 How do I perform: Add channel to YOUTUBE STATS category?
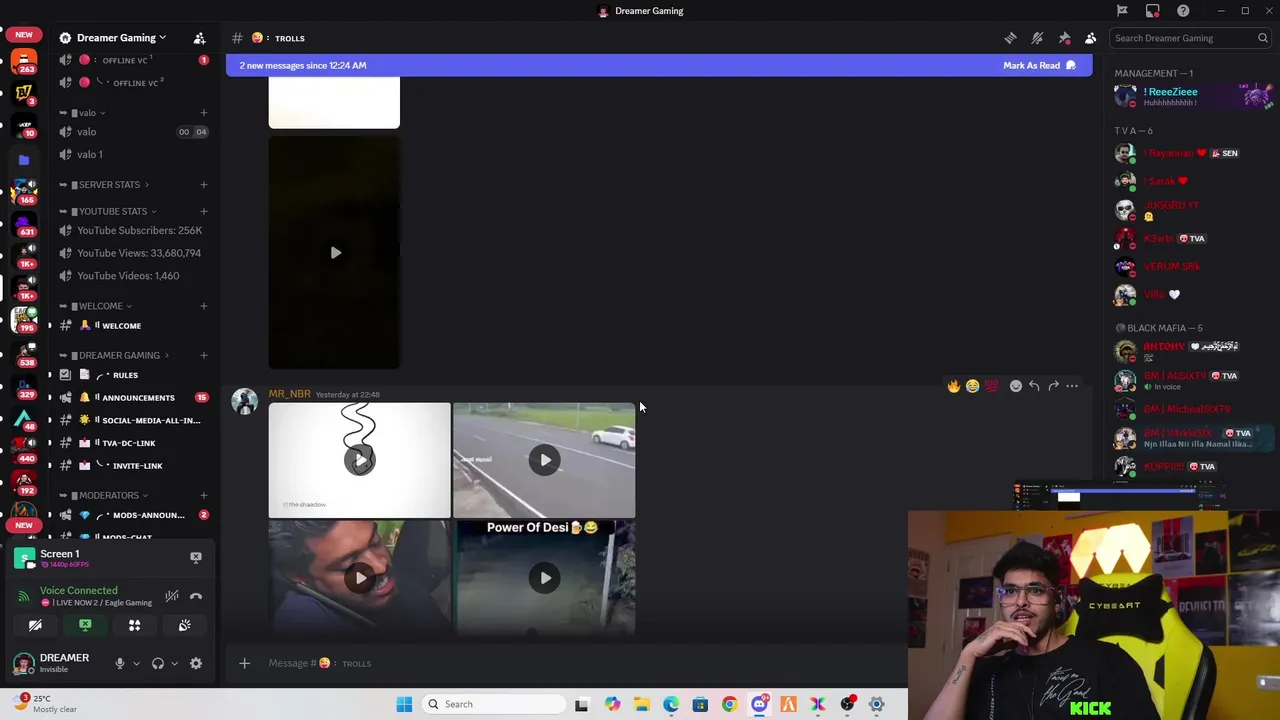[204, 211]
